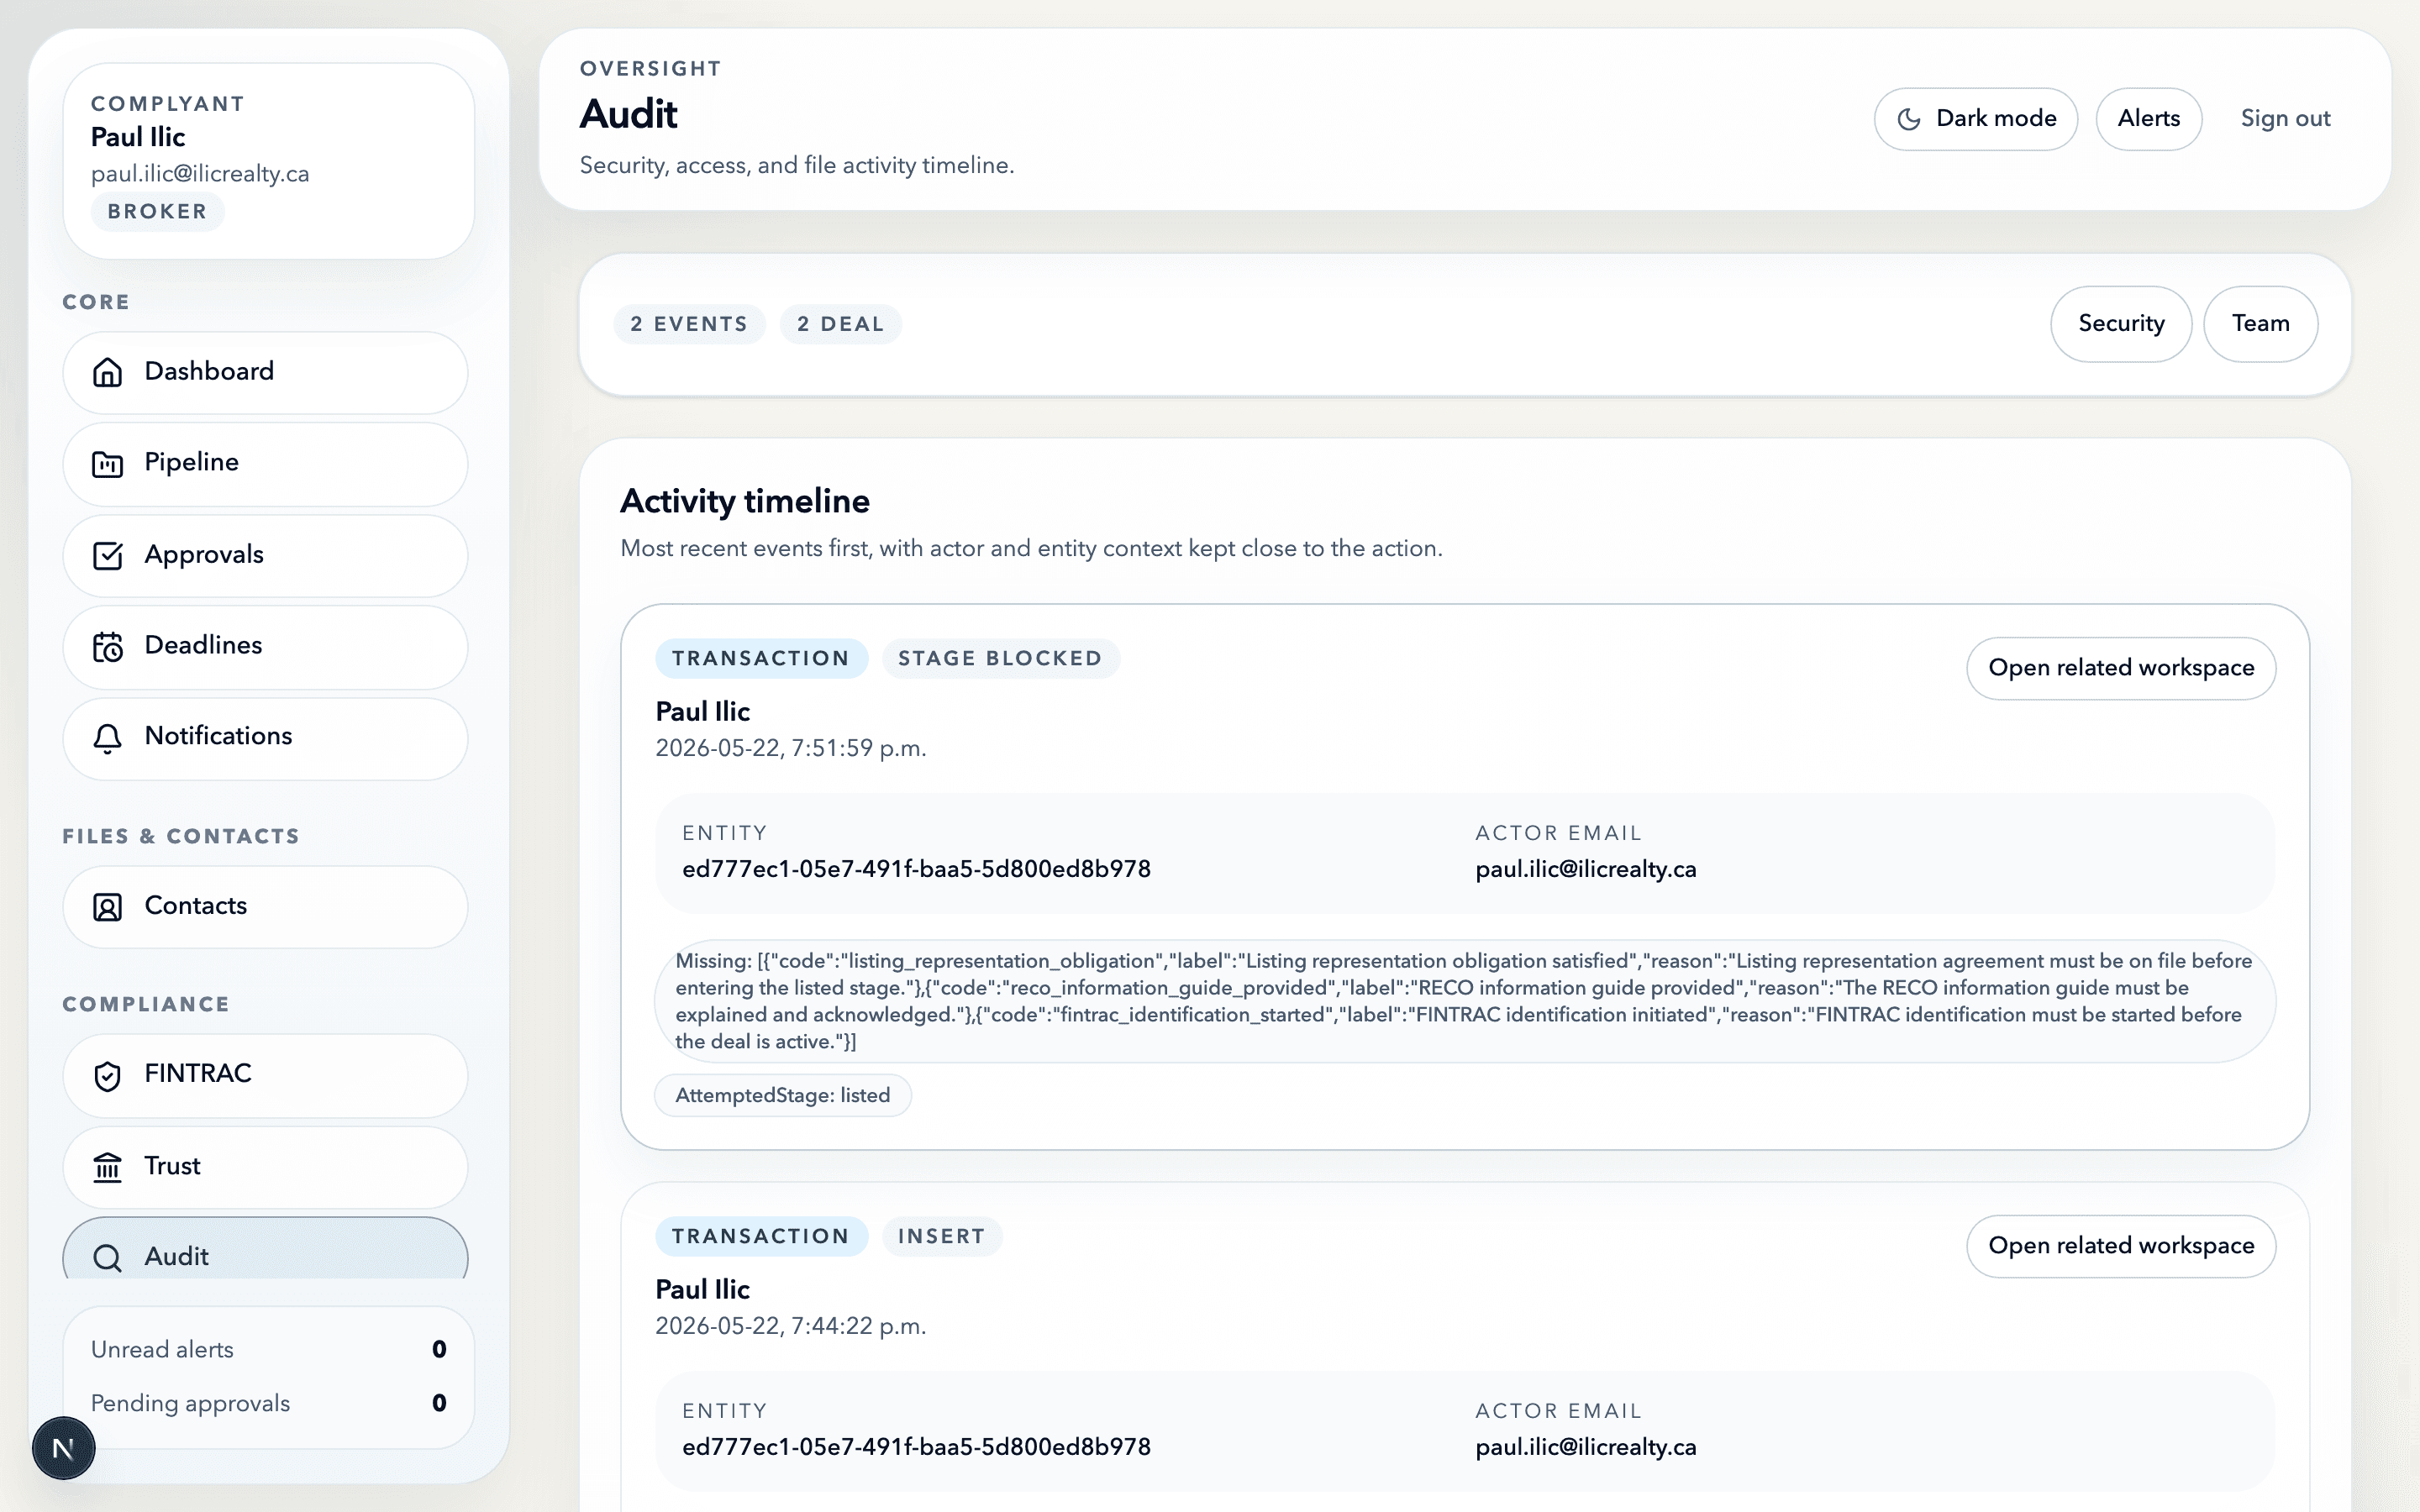This screenshot has height=1512, width=2420.
Task: Click TRANSACTION tag on Insert event
Action: coord(761,1237)
